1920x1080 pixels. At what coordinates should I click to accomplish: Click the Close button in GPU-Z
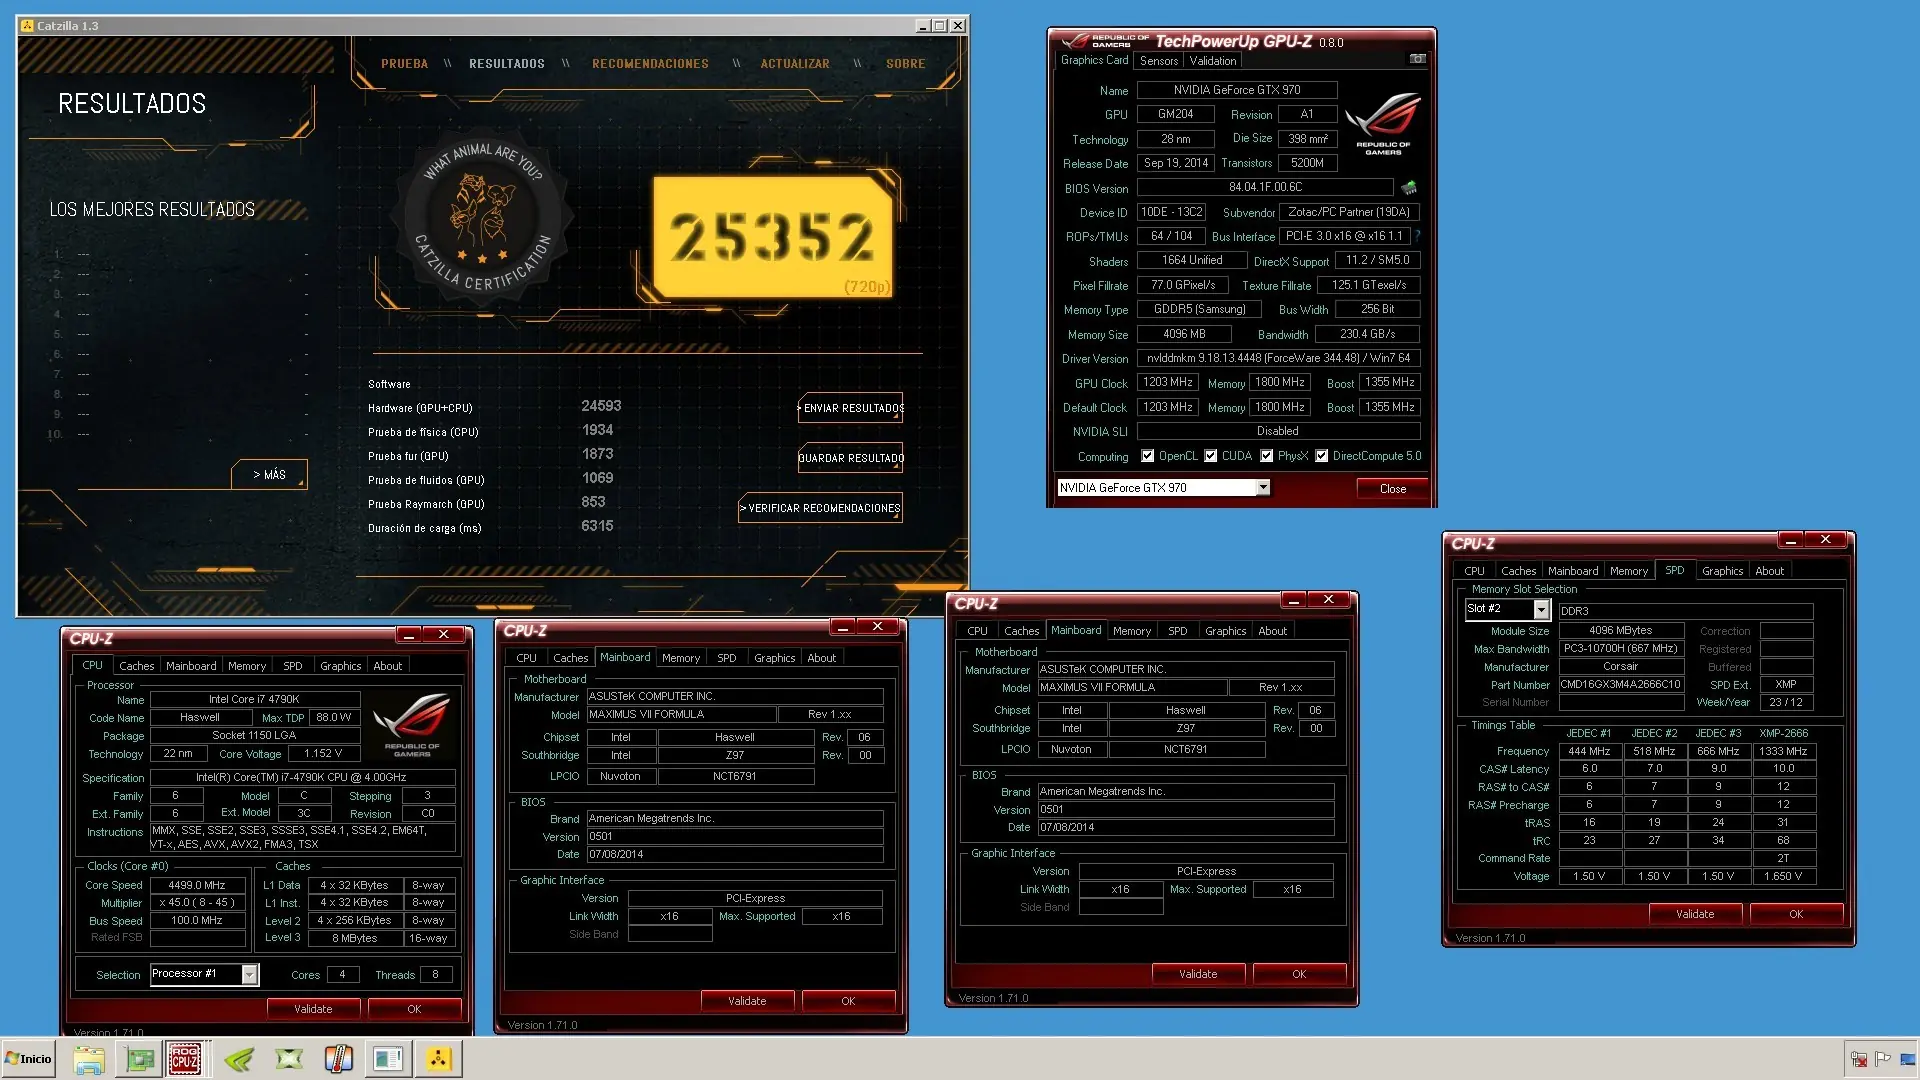click(x=1392, y=489)
